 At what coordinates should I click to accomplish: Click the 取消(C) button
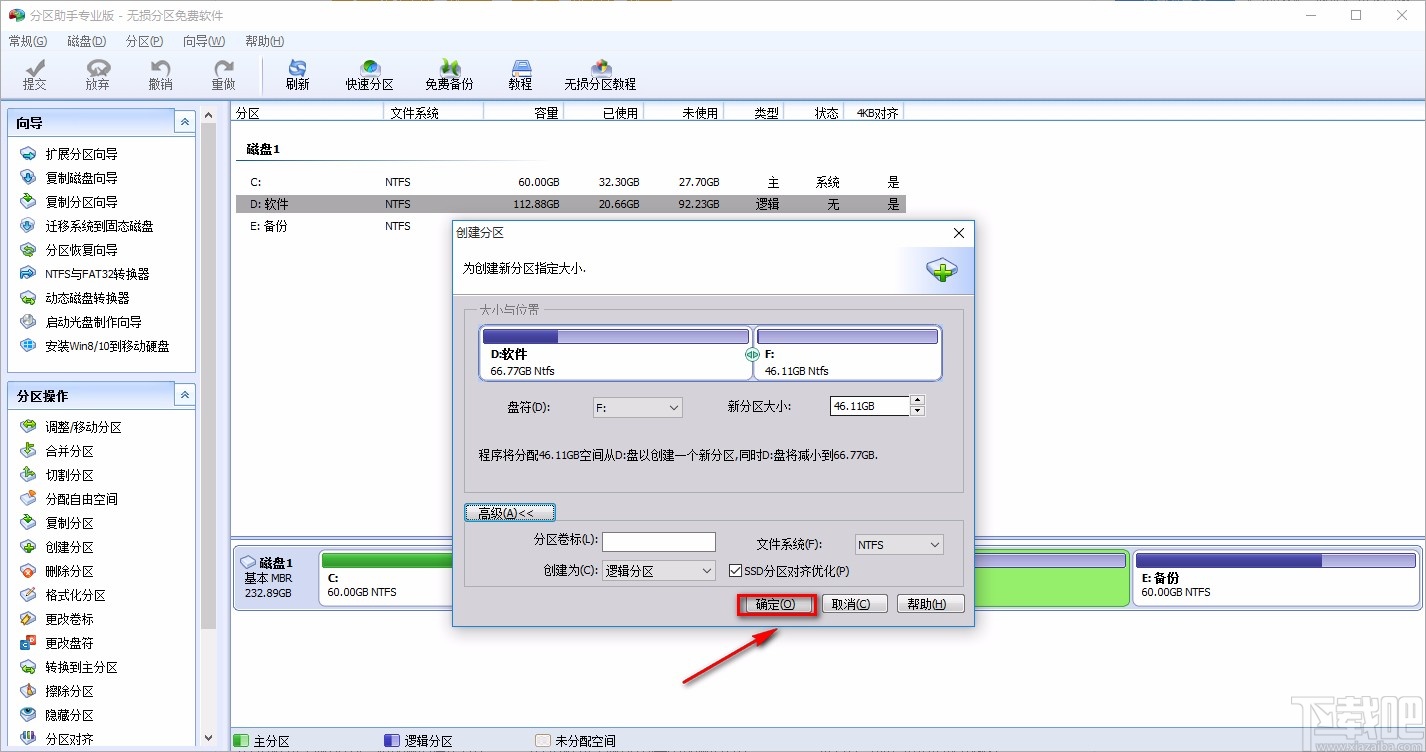pos(854,604)
